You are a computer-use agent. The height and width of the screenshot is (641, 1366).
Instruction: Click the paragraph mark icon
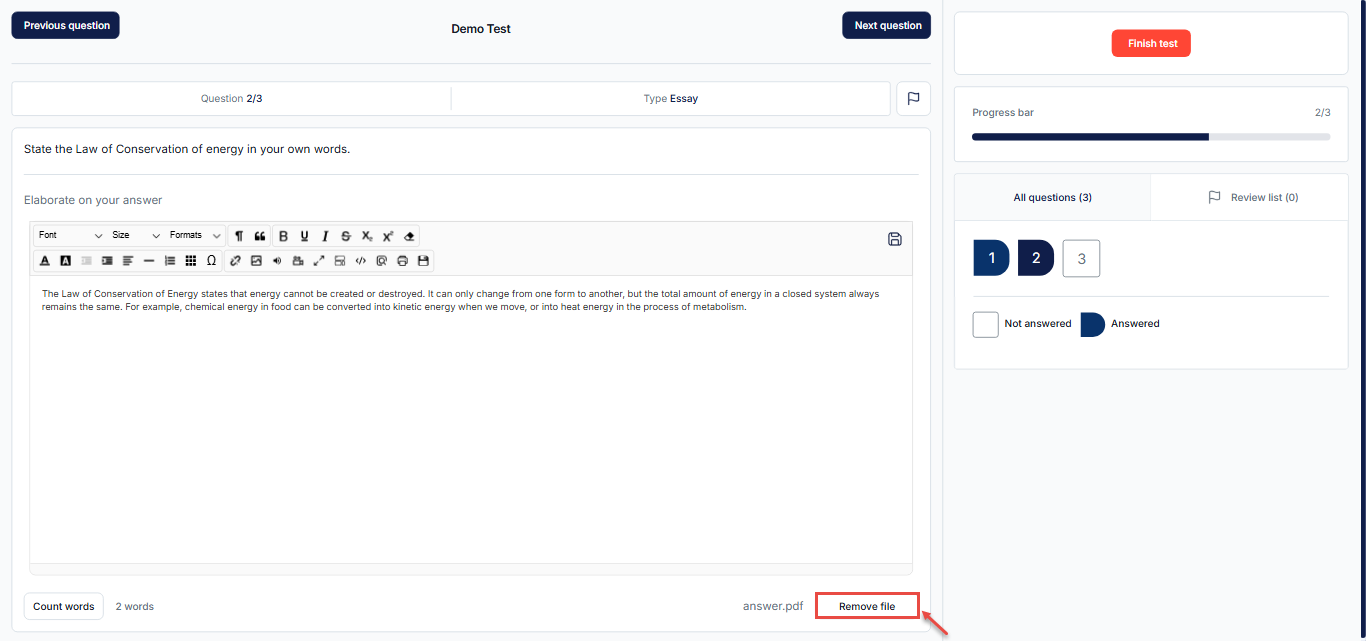pyautogui.click(x=239, y=236)
